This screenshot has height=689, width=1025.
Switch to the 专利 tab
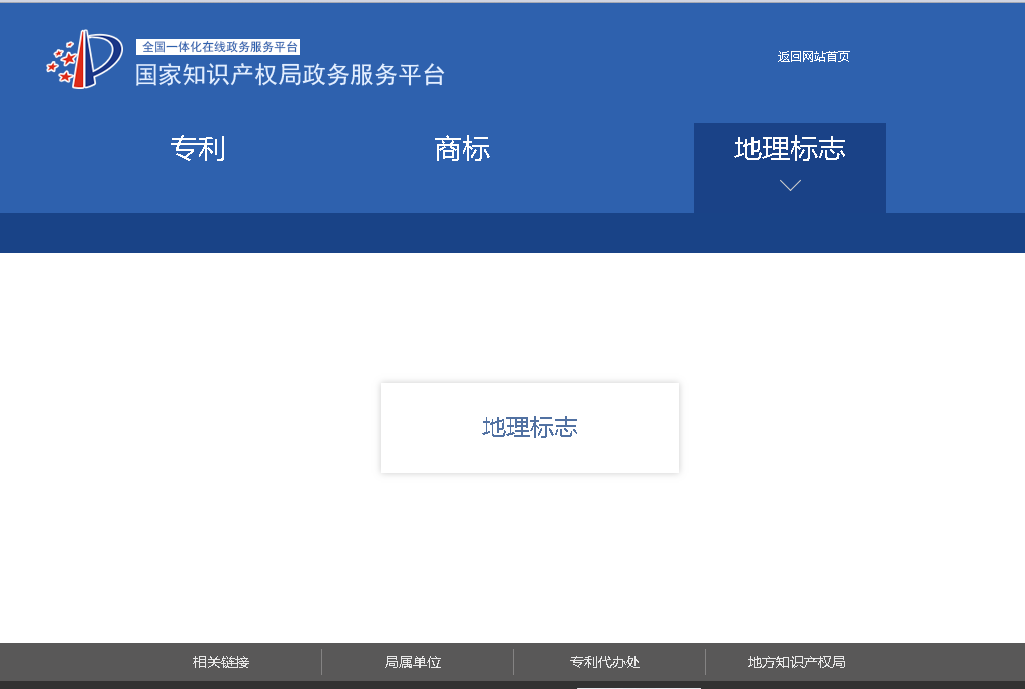pos(198,149)
